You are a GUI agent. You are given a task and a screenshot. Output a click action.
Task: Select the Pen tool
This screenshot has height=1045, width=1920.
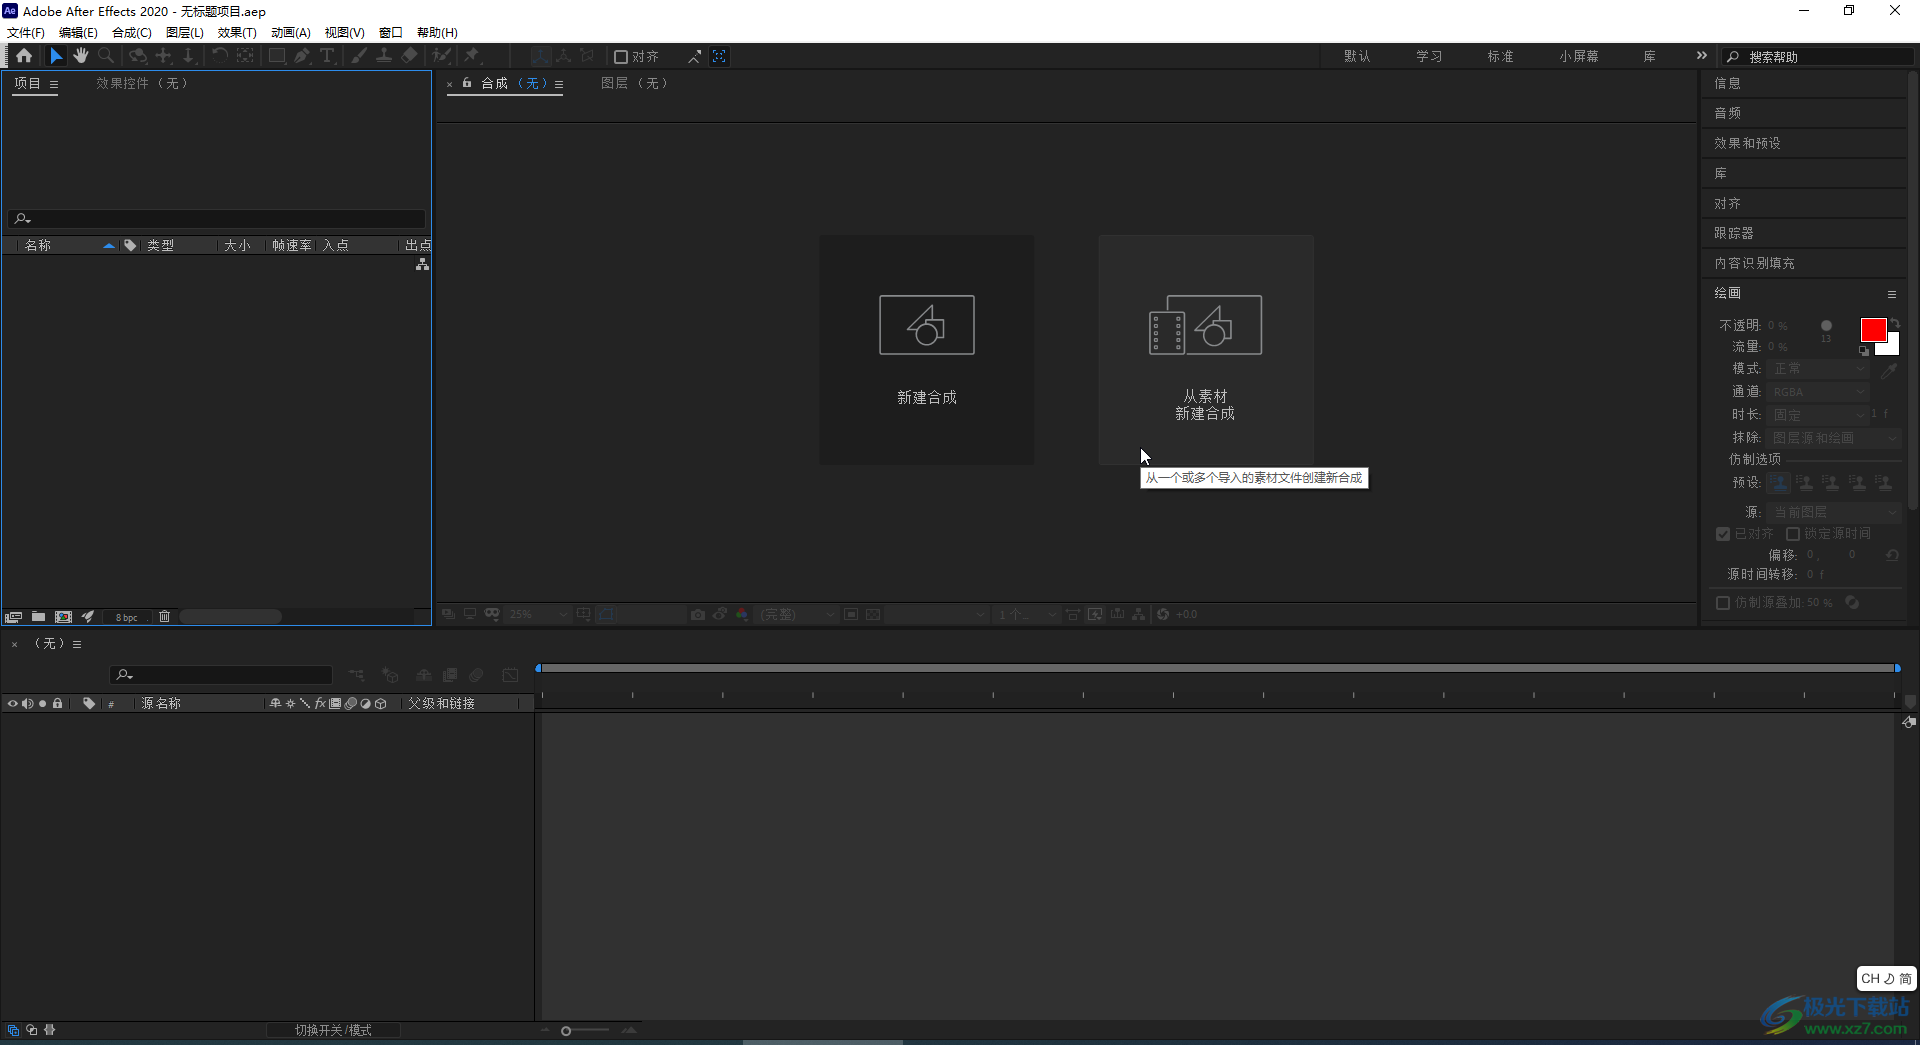[x=302, y=56]
